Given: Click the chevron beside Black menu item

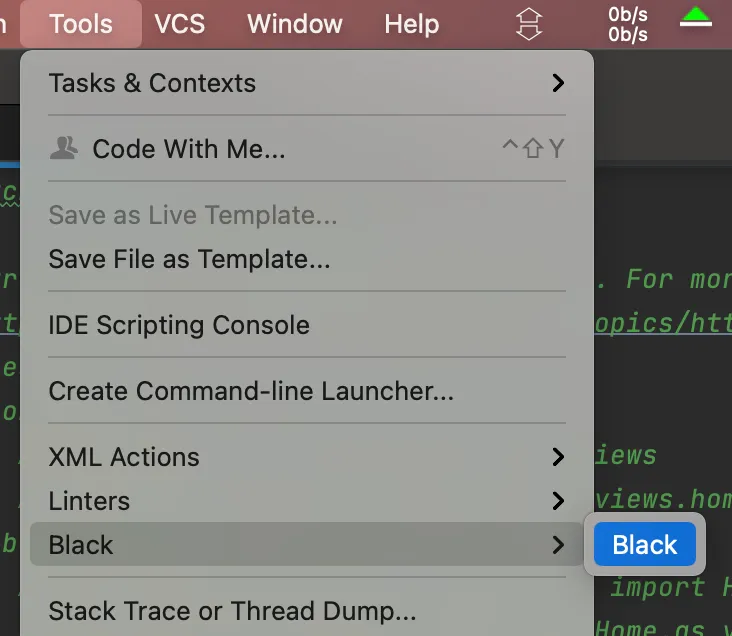Looking at the screenshot, I should [x=557, y=544].
